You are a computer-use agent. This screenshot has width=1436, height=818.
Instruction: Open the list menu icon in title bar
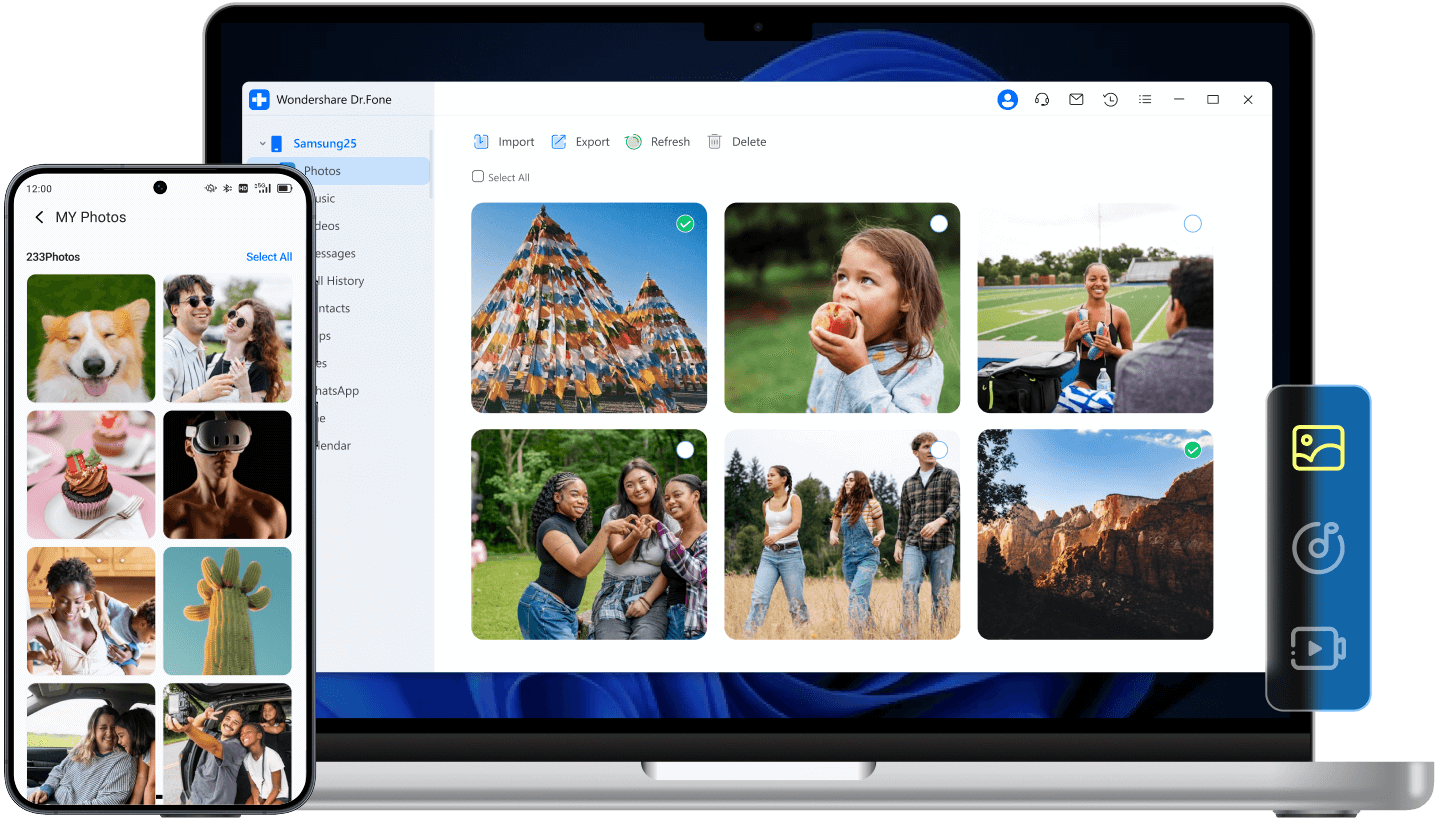pyautogui.click(x=1146, y=100)
